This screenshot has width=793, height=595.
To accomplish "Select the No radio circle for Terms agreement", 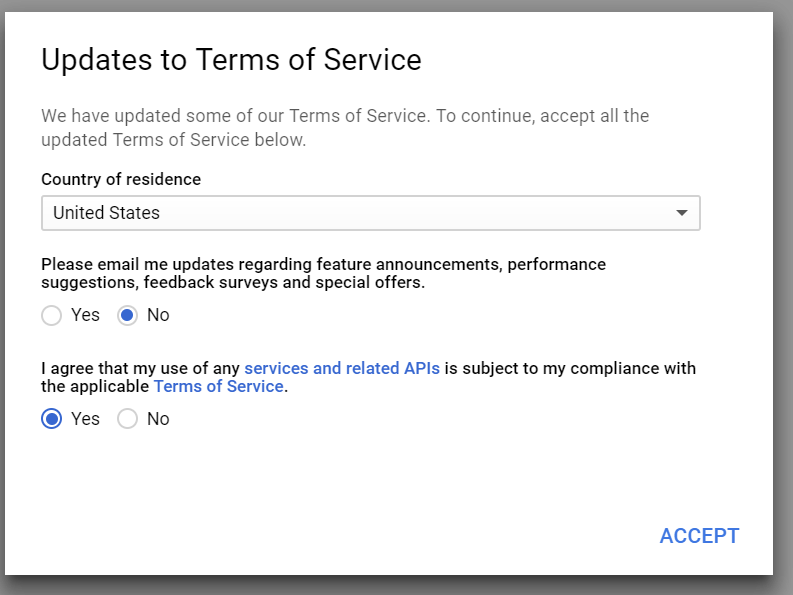I will point(128,419).
